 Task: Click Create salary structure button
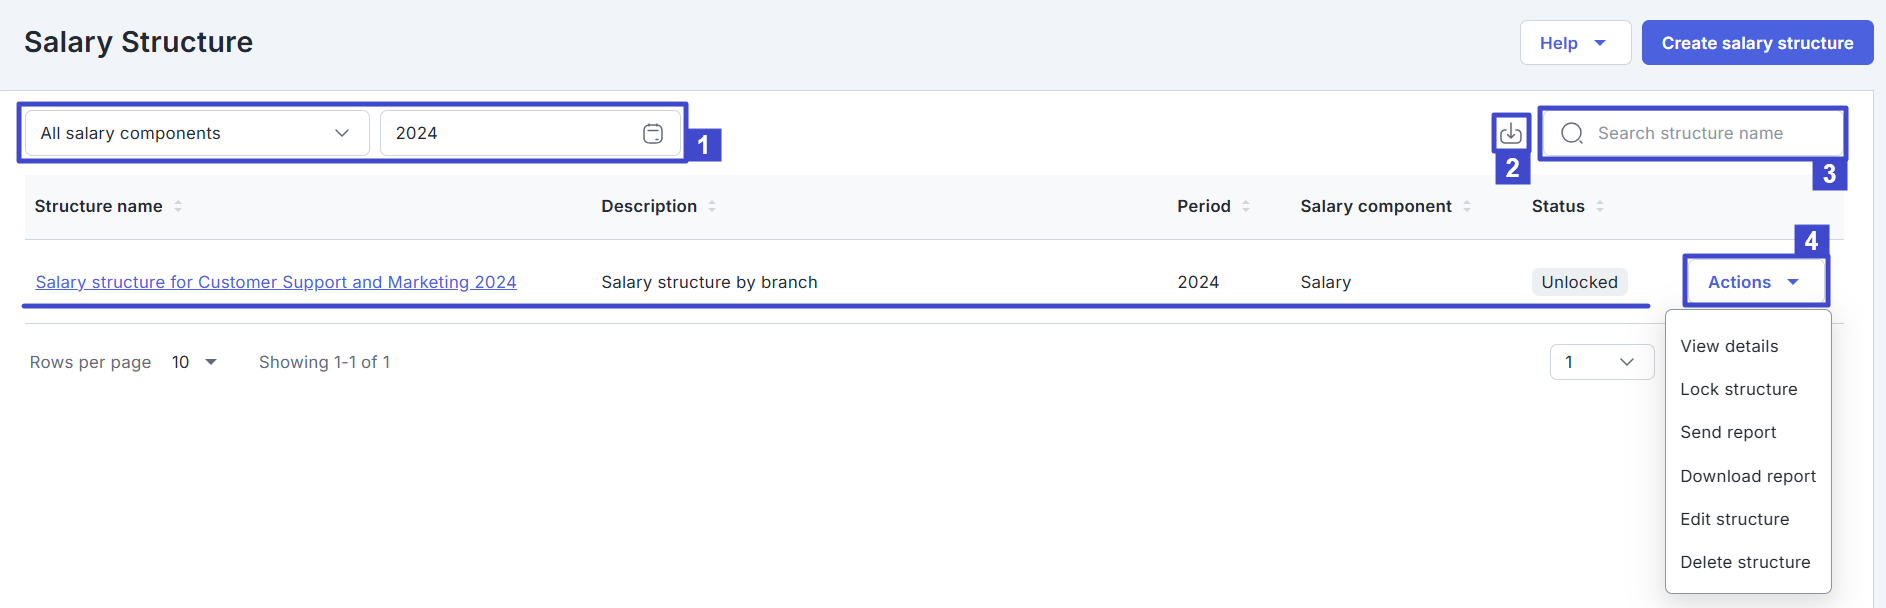tap(1757, 43)
